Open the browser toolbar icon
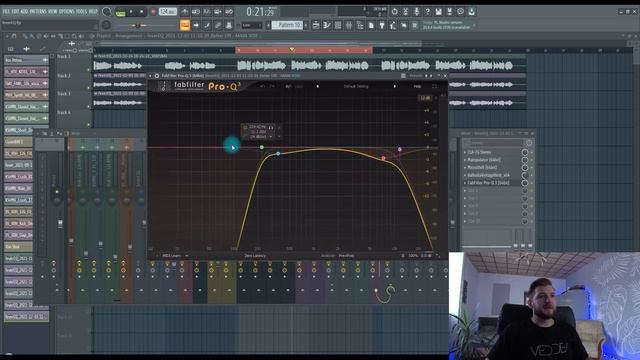 [x=360, y=25]
